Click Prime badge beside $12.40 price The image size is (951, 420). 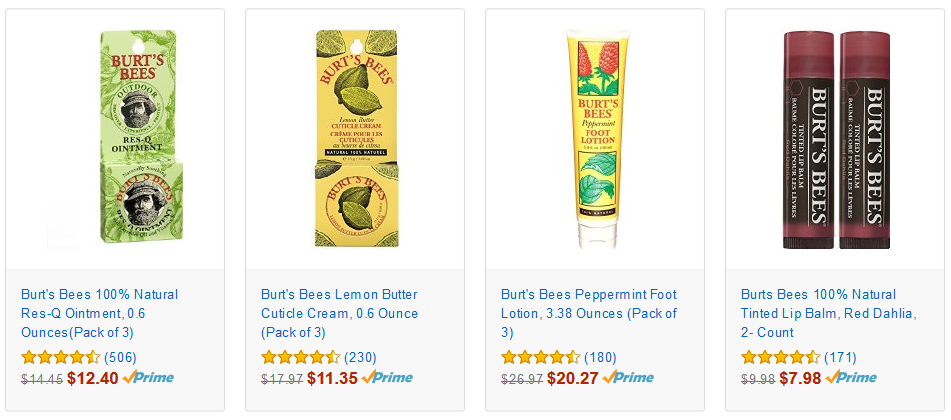pyautogui.click(x=148, y=378)
